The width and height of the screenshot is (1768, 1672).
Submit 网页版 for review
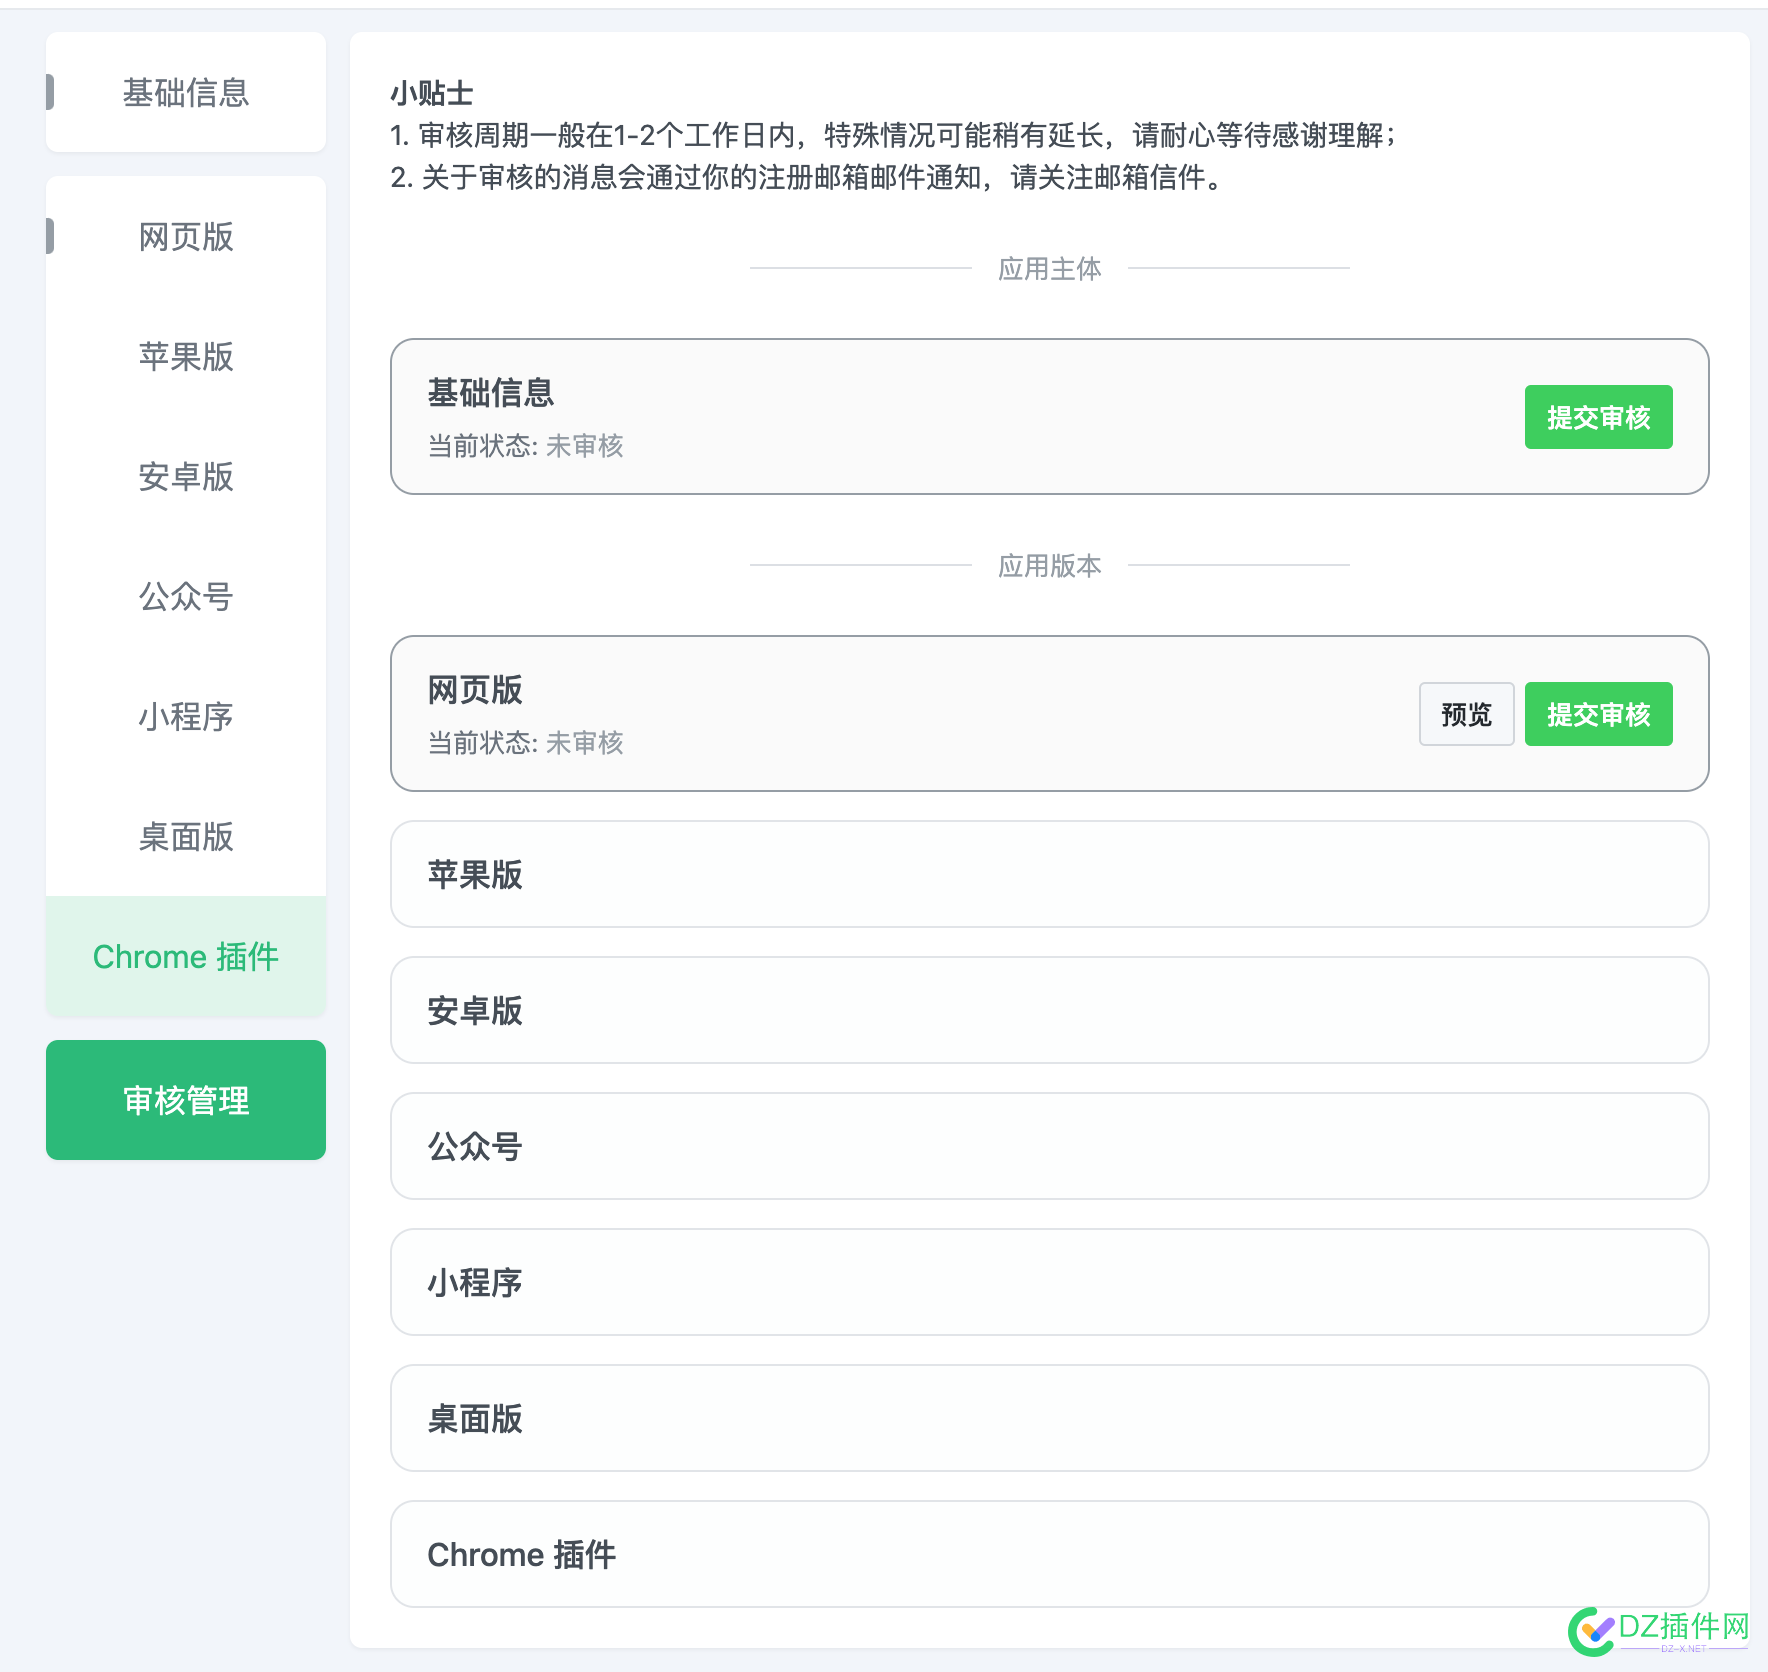(1598, 714)
